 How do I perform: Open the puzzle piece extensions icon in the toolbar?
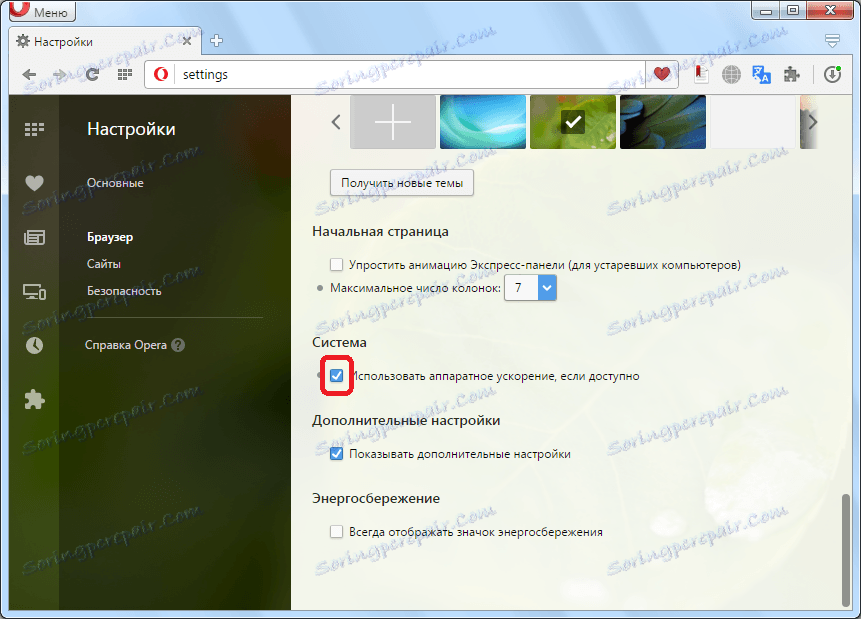click(791, 74)
